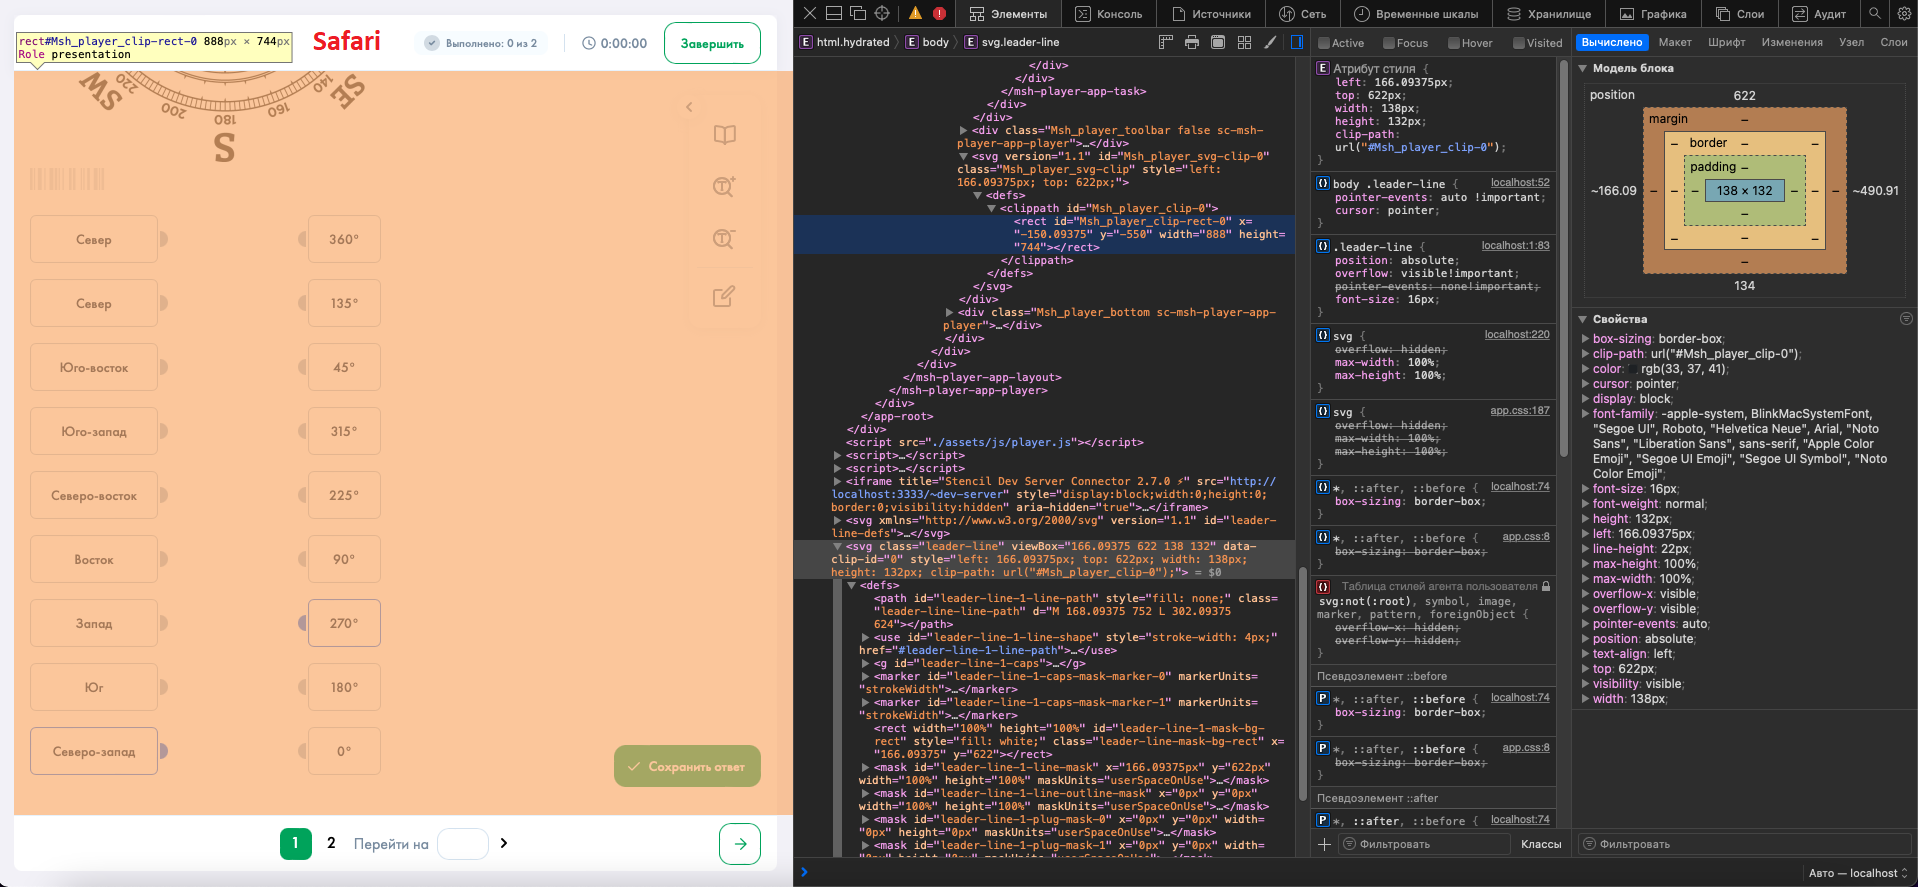The height and width of the screenshot is (887, 1918).
Task: Enable the Active pseudo-class checkbox
Action: click(x=1323, y=43)
